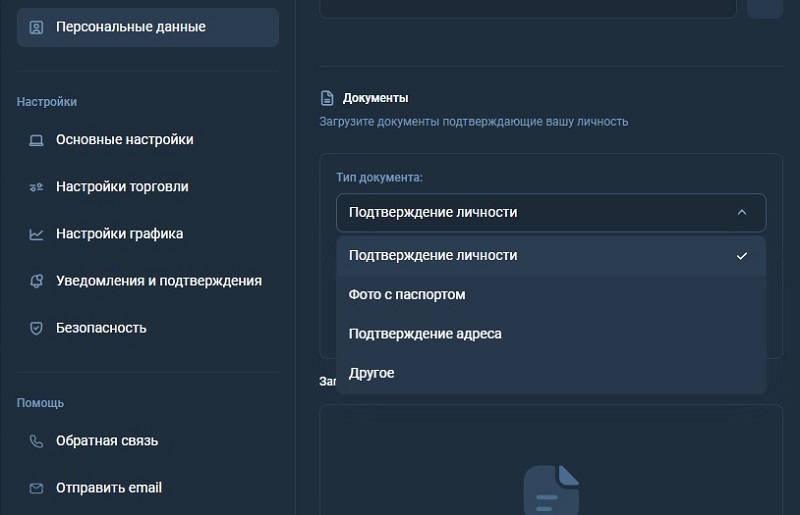Image resolution: width=800 pixels, height=515 pixels.
Task: Choose Фото с паспортом option
Action: [x=407, y=294]
